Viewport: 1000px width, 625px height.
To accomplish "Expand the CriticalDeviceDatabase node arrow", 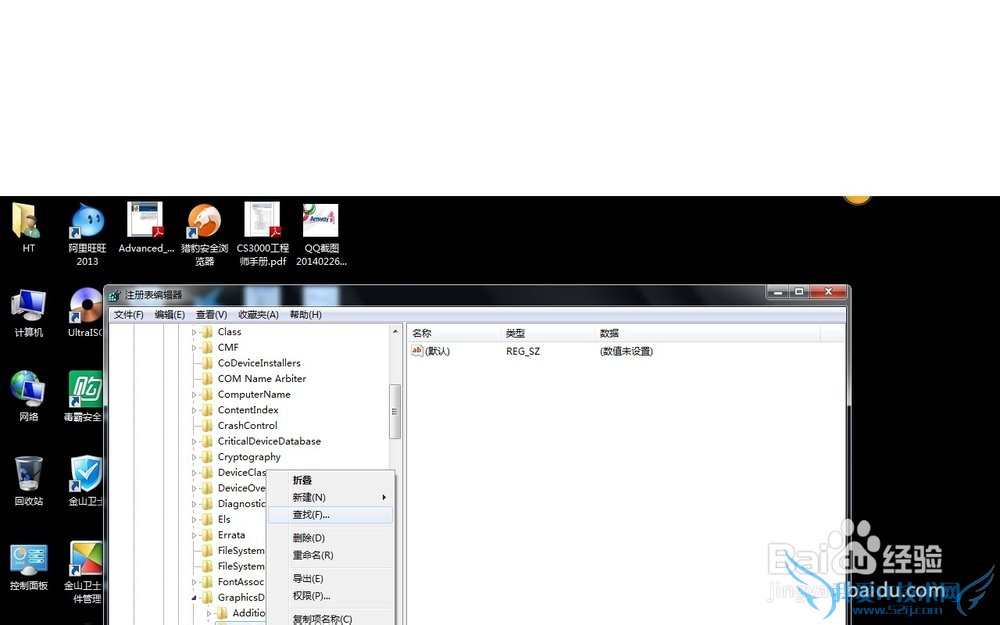I will point(194,442).
